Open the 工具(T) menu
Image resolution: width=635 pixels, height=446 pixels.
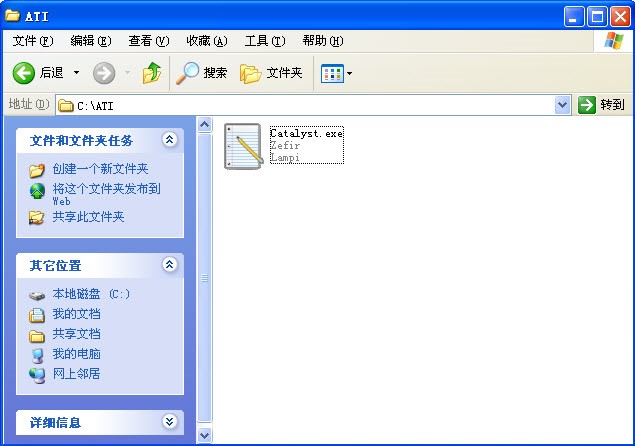click(x=265, y=41)
